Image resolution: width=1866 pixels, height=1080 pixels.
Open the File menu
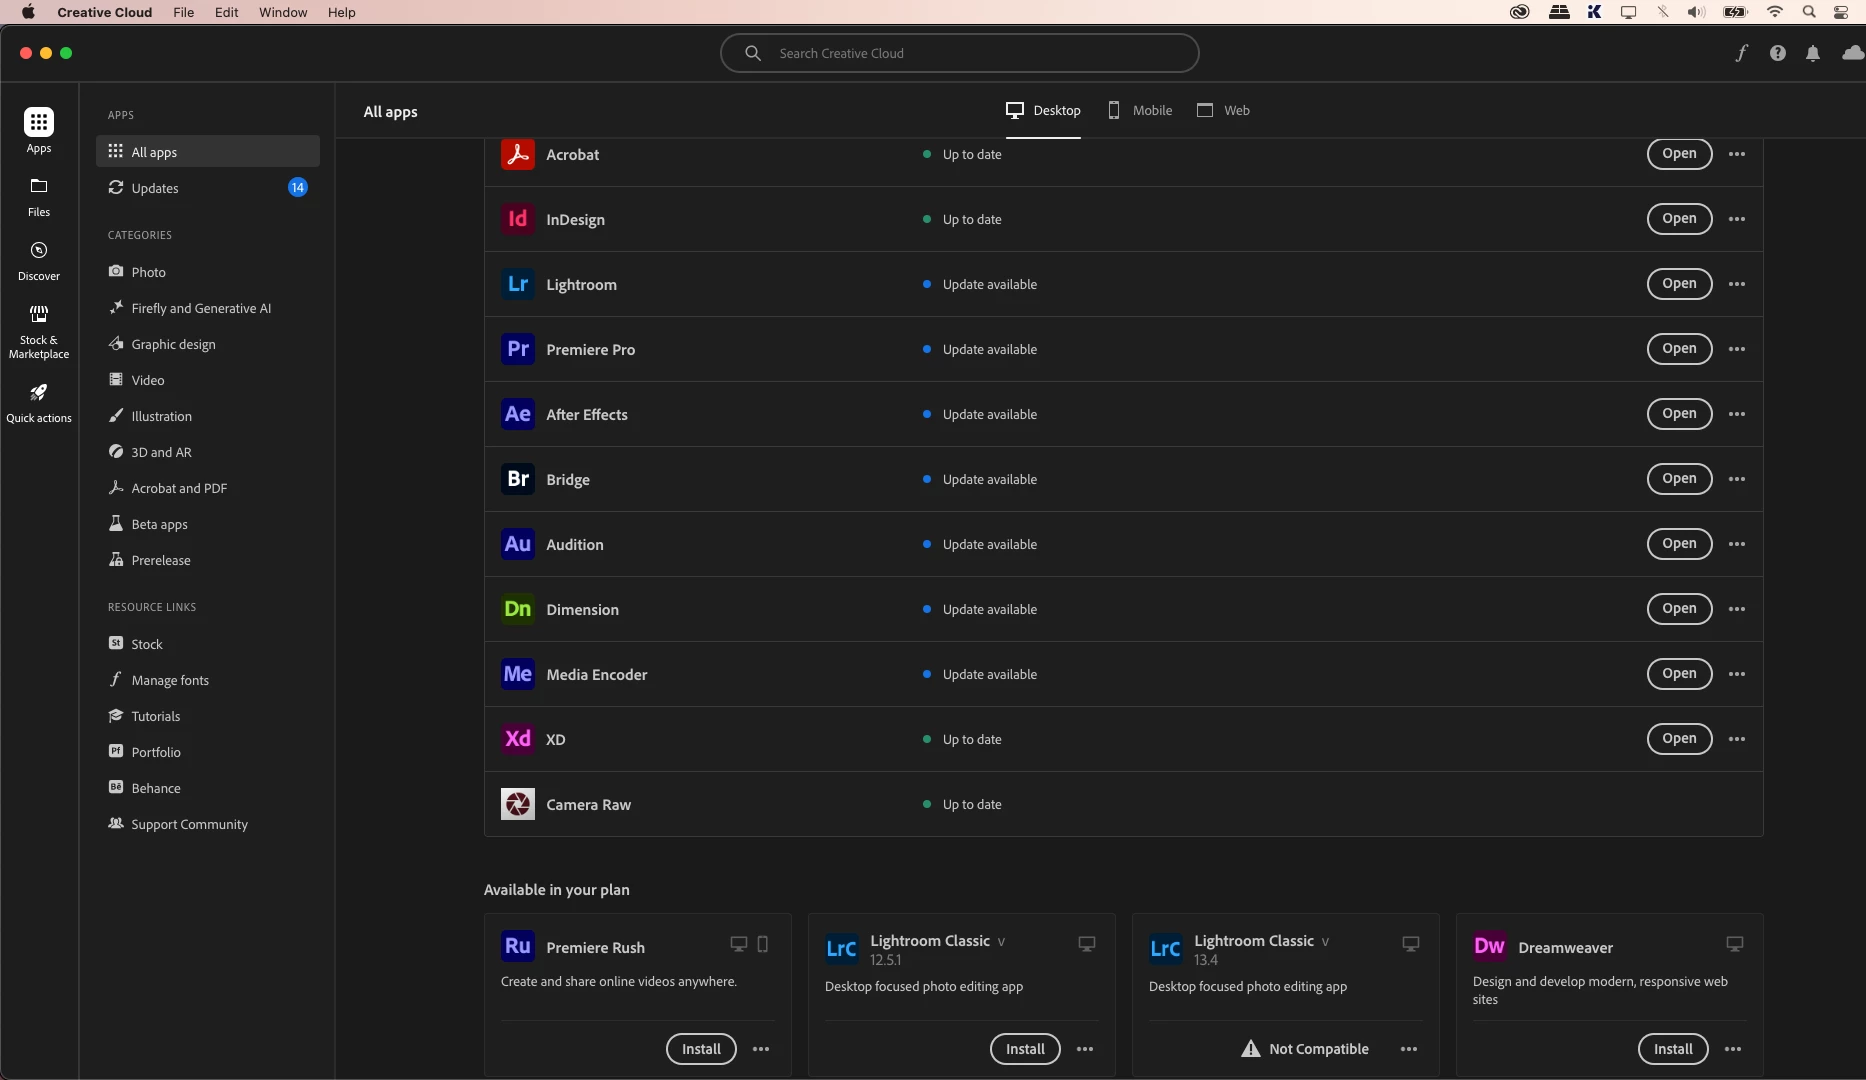[183, 12]
